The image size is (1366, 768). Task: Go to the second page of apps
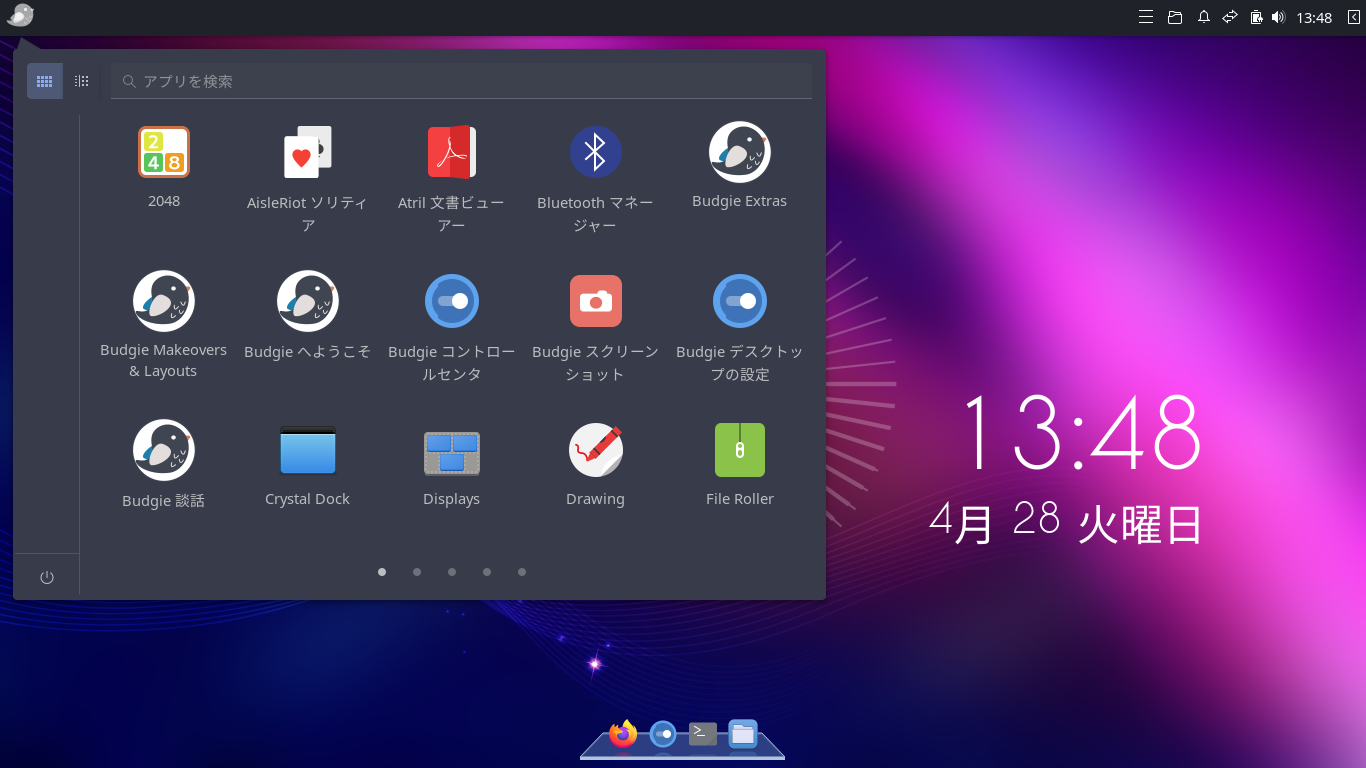(x=416, y=571)
